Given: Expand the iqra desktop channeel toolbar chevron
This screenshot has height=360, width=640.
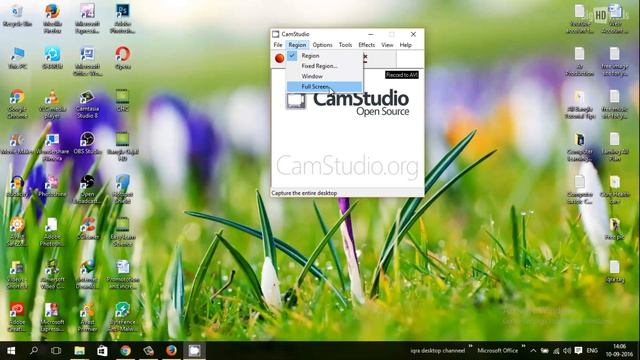Looking at the screenshot, I should tap(470, 347).
